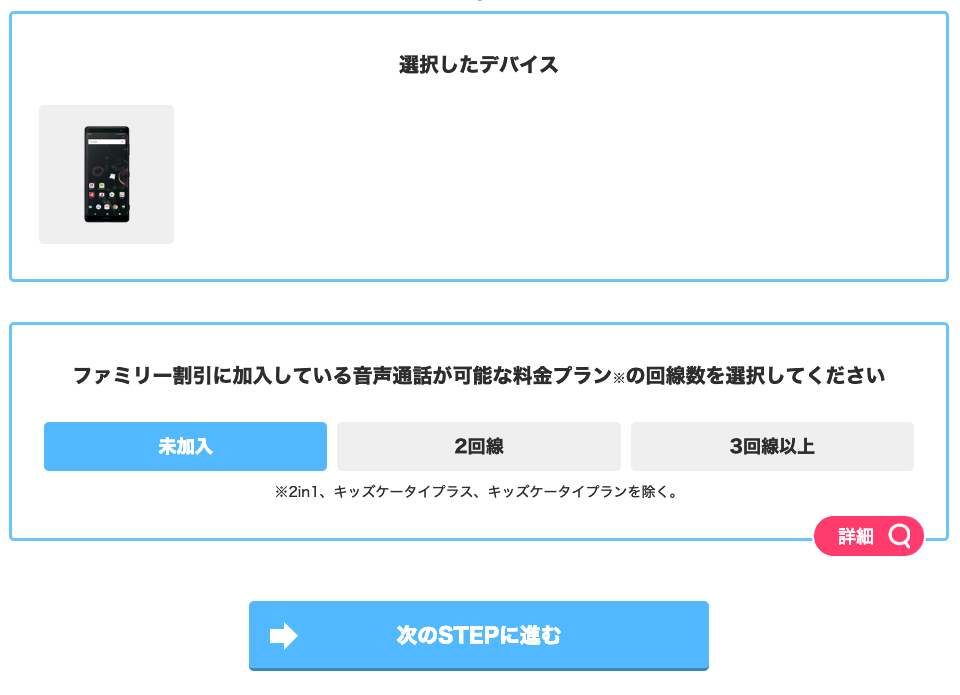Screen dimensions: 960x695
Task: Open the pink 詳細 details button
Action: pos(869,536)
